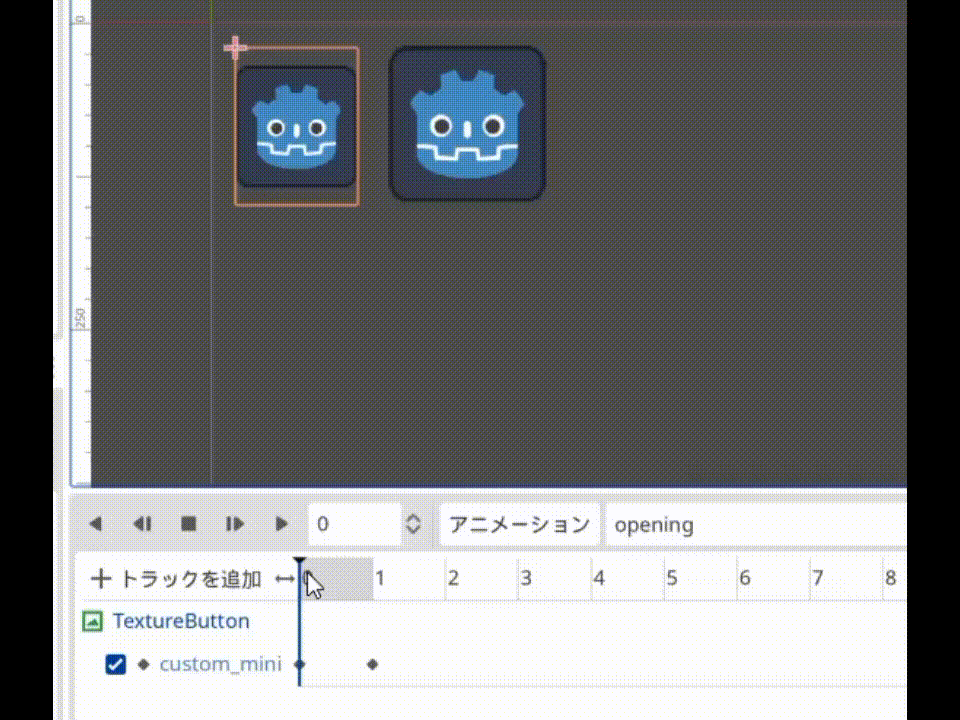960x720 pixels.
Task: Select the TextureButton track node
Action: [x=181, y=621]
